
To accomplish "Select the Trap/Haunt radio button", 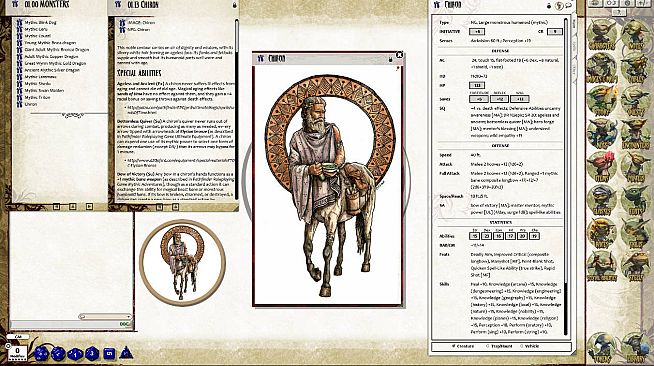I will point(488,346).
